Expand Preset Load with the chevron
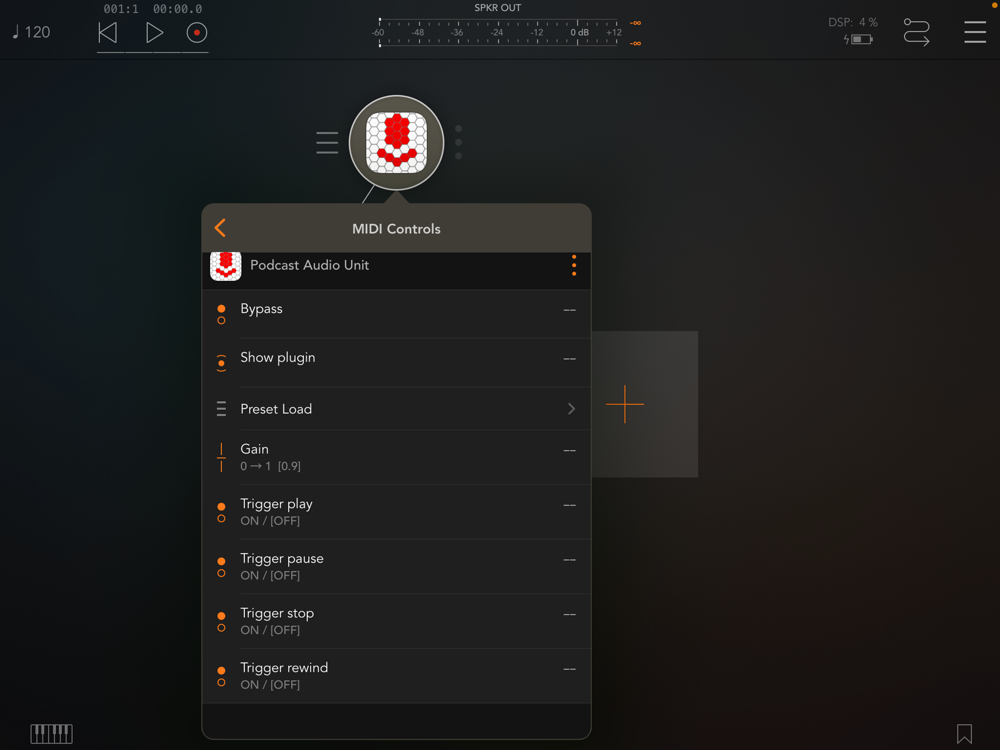 [571, 409]
